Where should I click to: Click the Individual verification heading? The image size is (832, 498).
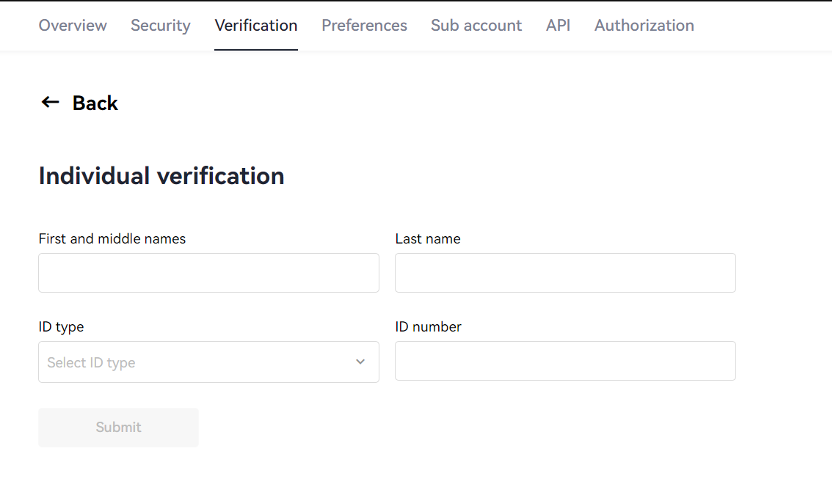161,176
